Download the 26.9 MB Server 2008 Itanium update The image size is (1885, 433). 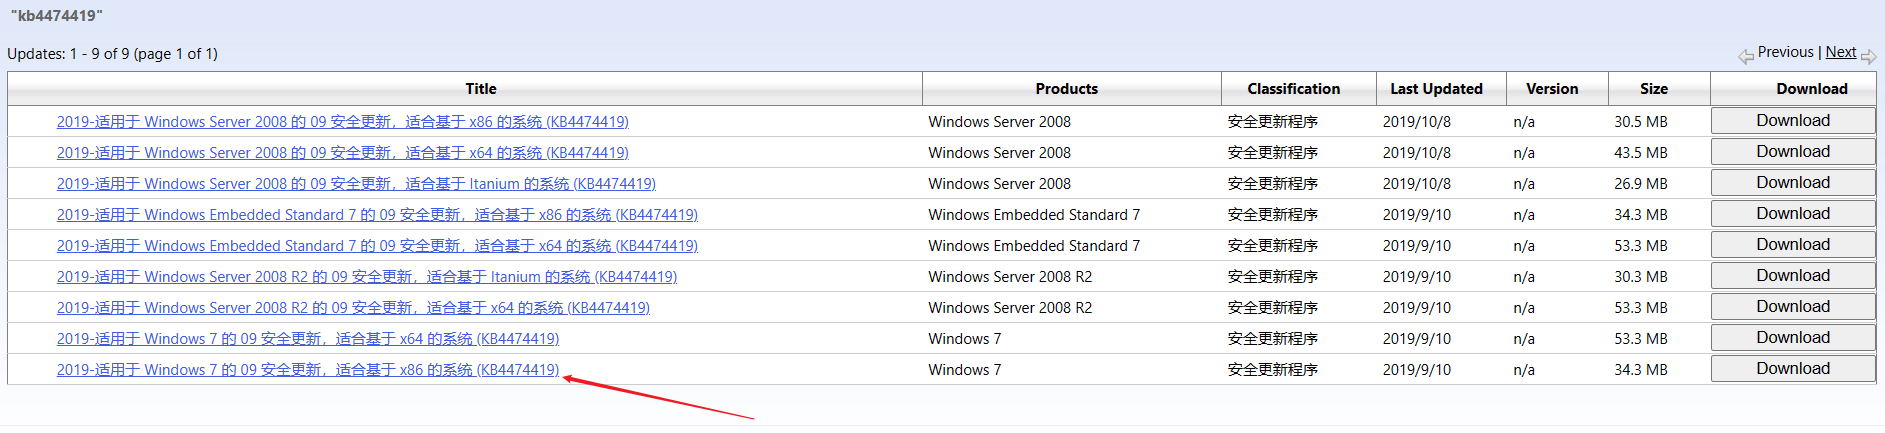click(x=1793, y=183)
